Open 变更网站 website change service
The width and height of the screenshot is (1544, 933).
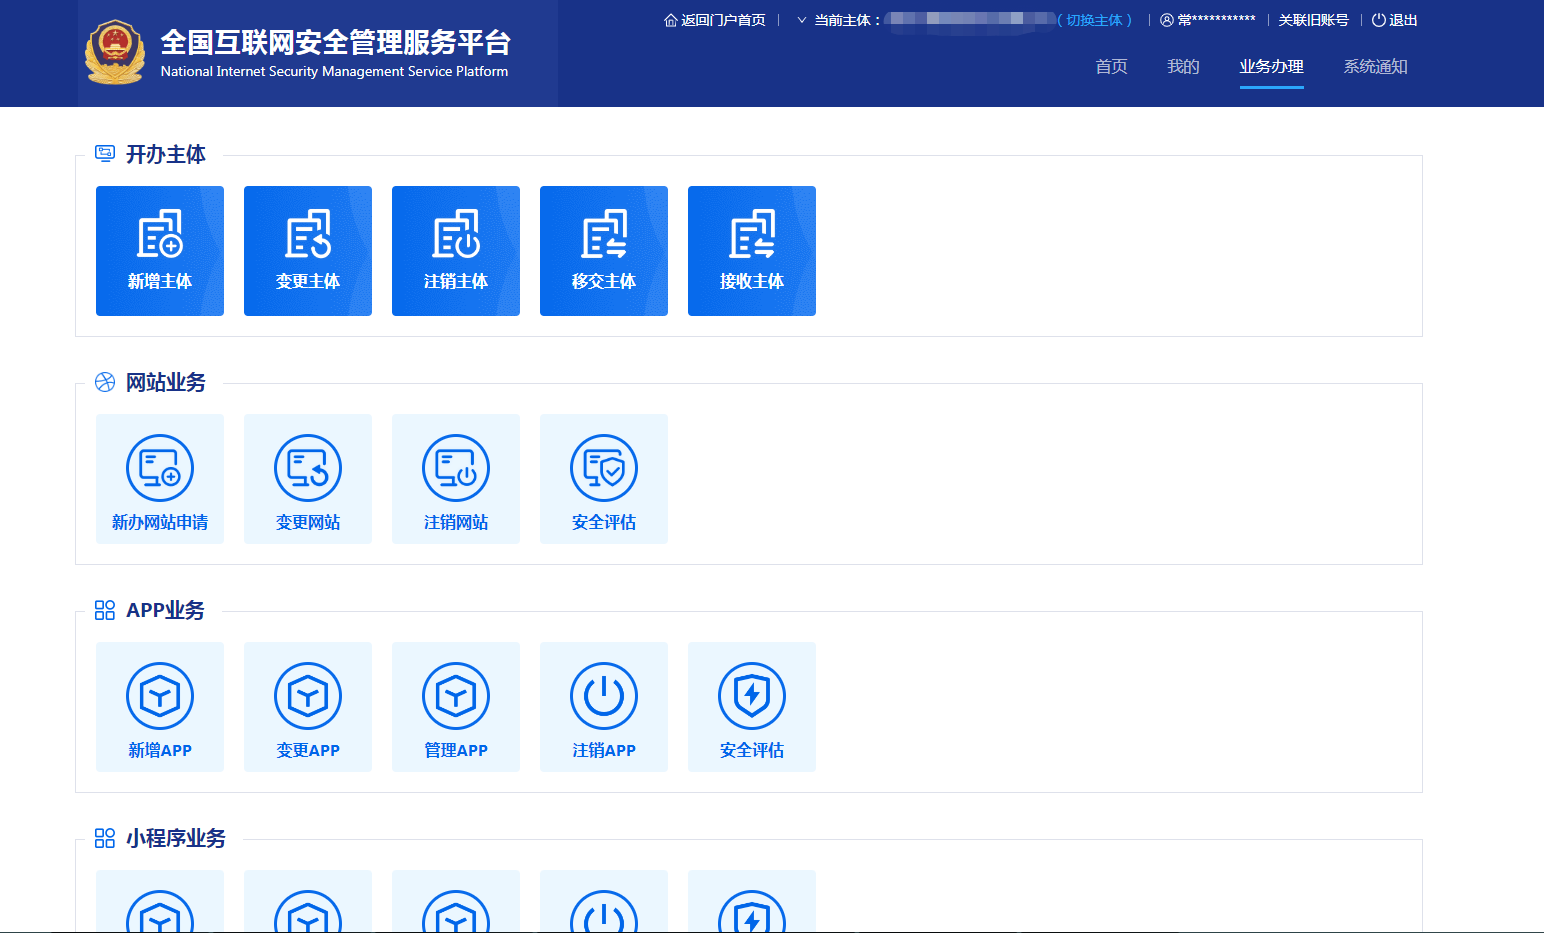coord(307,478)
